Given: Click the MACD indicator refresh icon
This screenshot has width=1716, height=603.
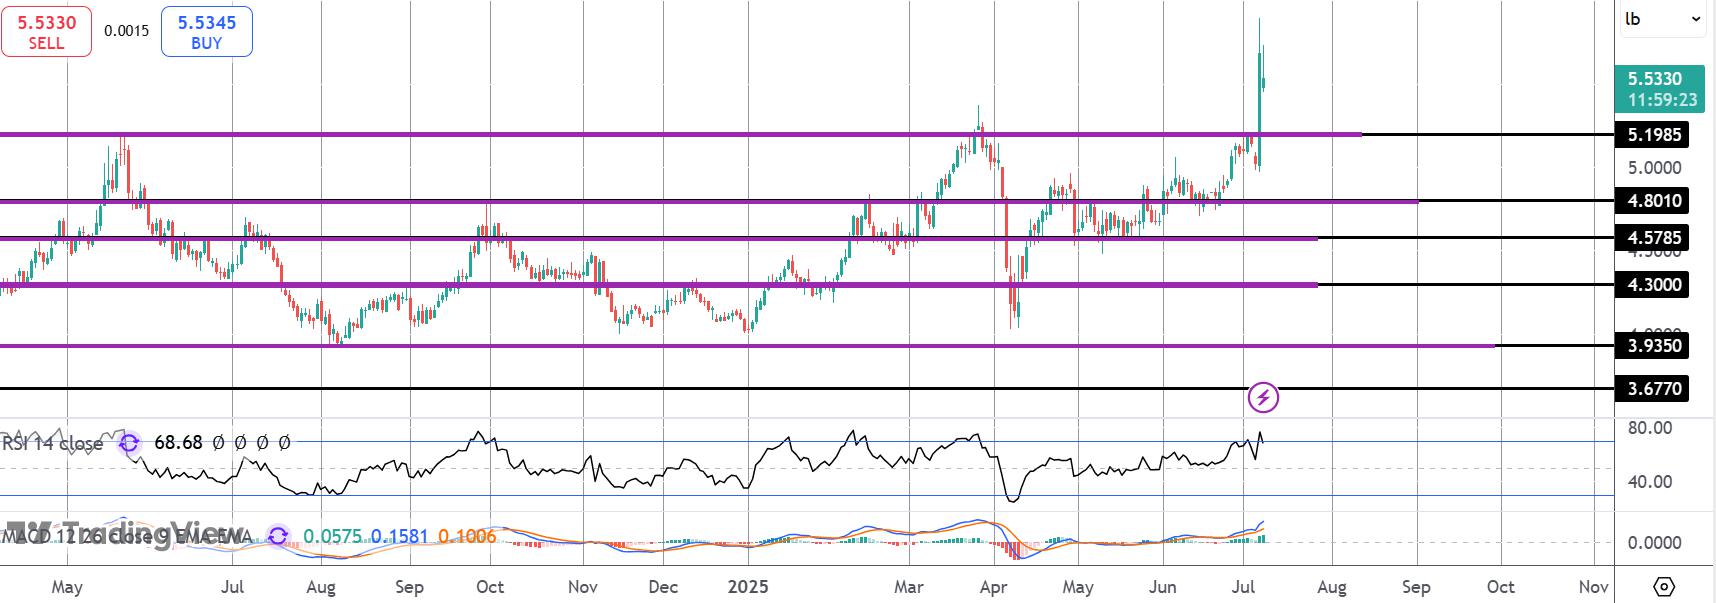Looking at the screenshot, I should click(x=278, y=537).
